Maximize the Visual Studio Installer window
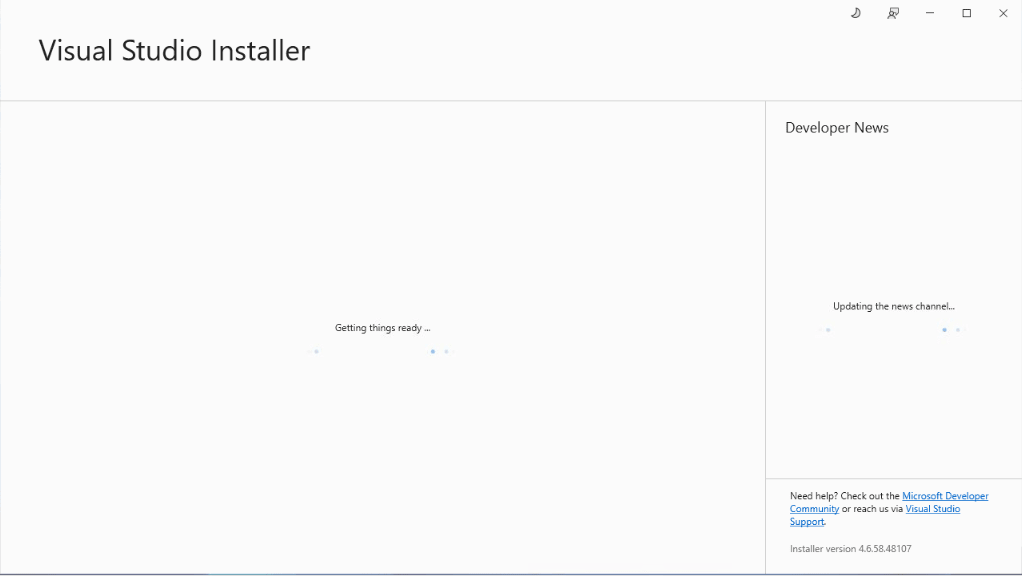Viewport: 1022px width, 576px height. (967, 13)
